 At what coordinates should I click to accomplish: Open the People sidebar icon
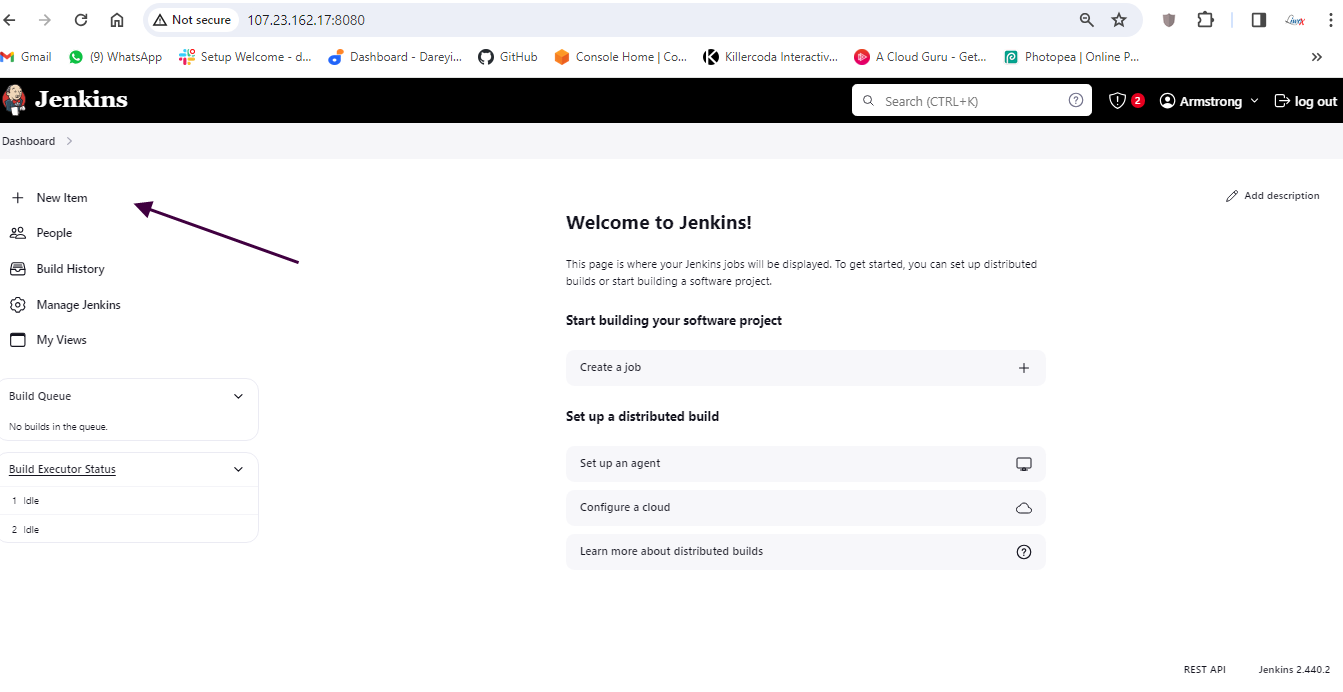coord(17,233)
